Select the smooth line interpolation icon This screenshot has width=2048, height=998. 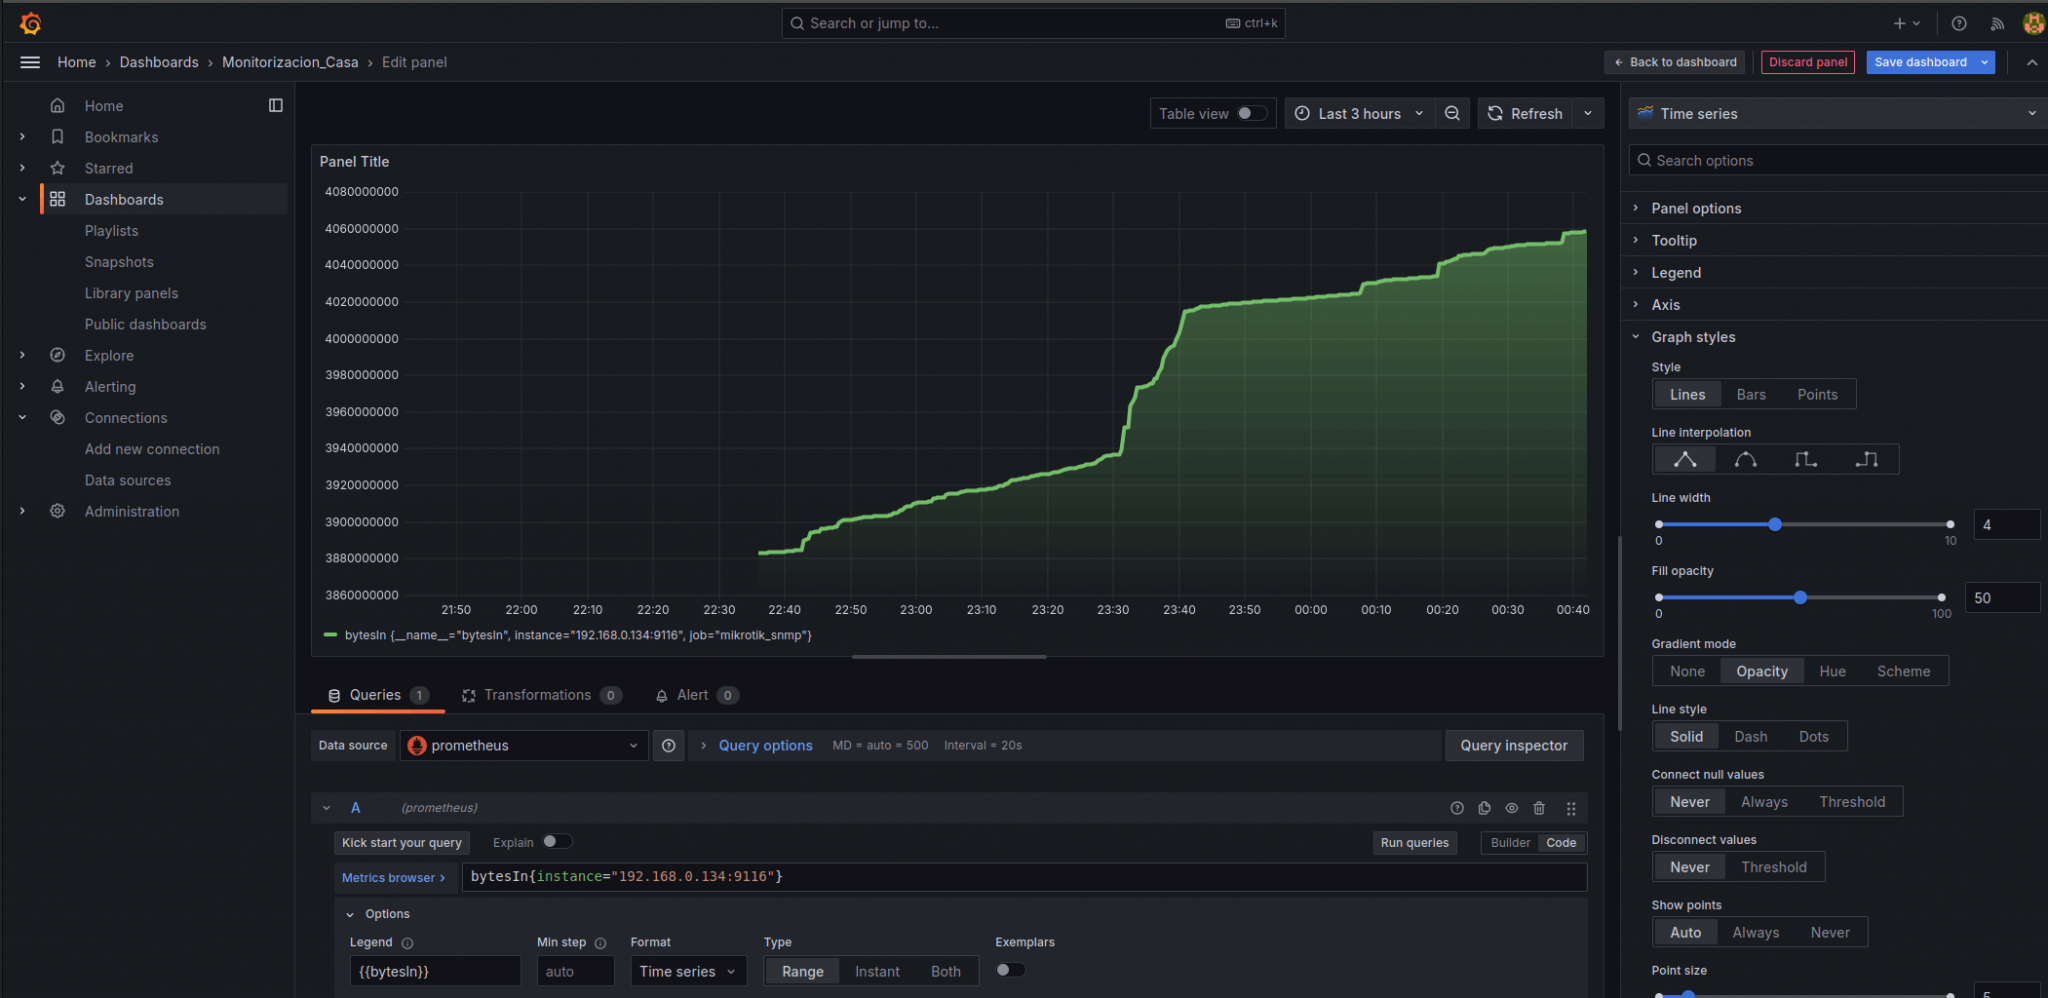point(1745,459)
